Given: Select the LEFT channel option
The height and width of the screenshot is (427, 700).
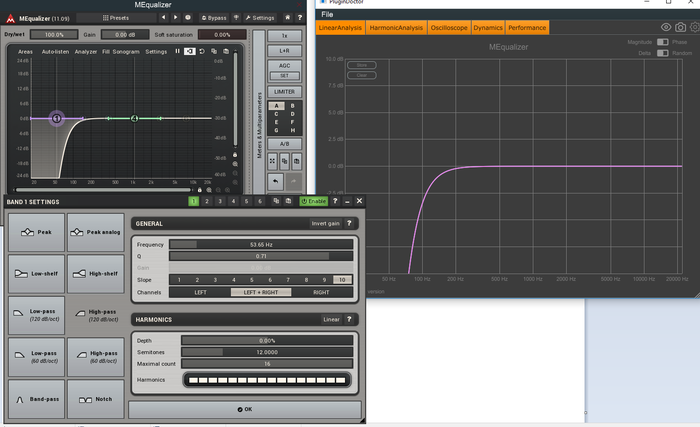Looking at the screenshot, I should pos(200,293).
